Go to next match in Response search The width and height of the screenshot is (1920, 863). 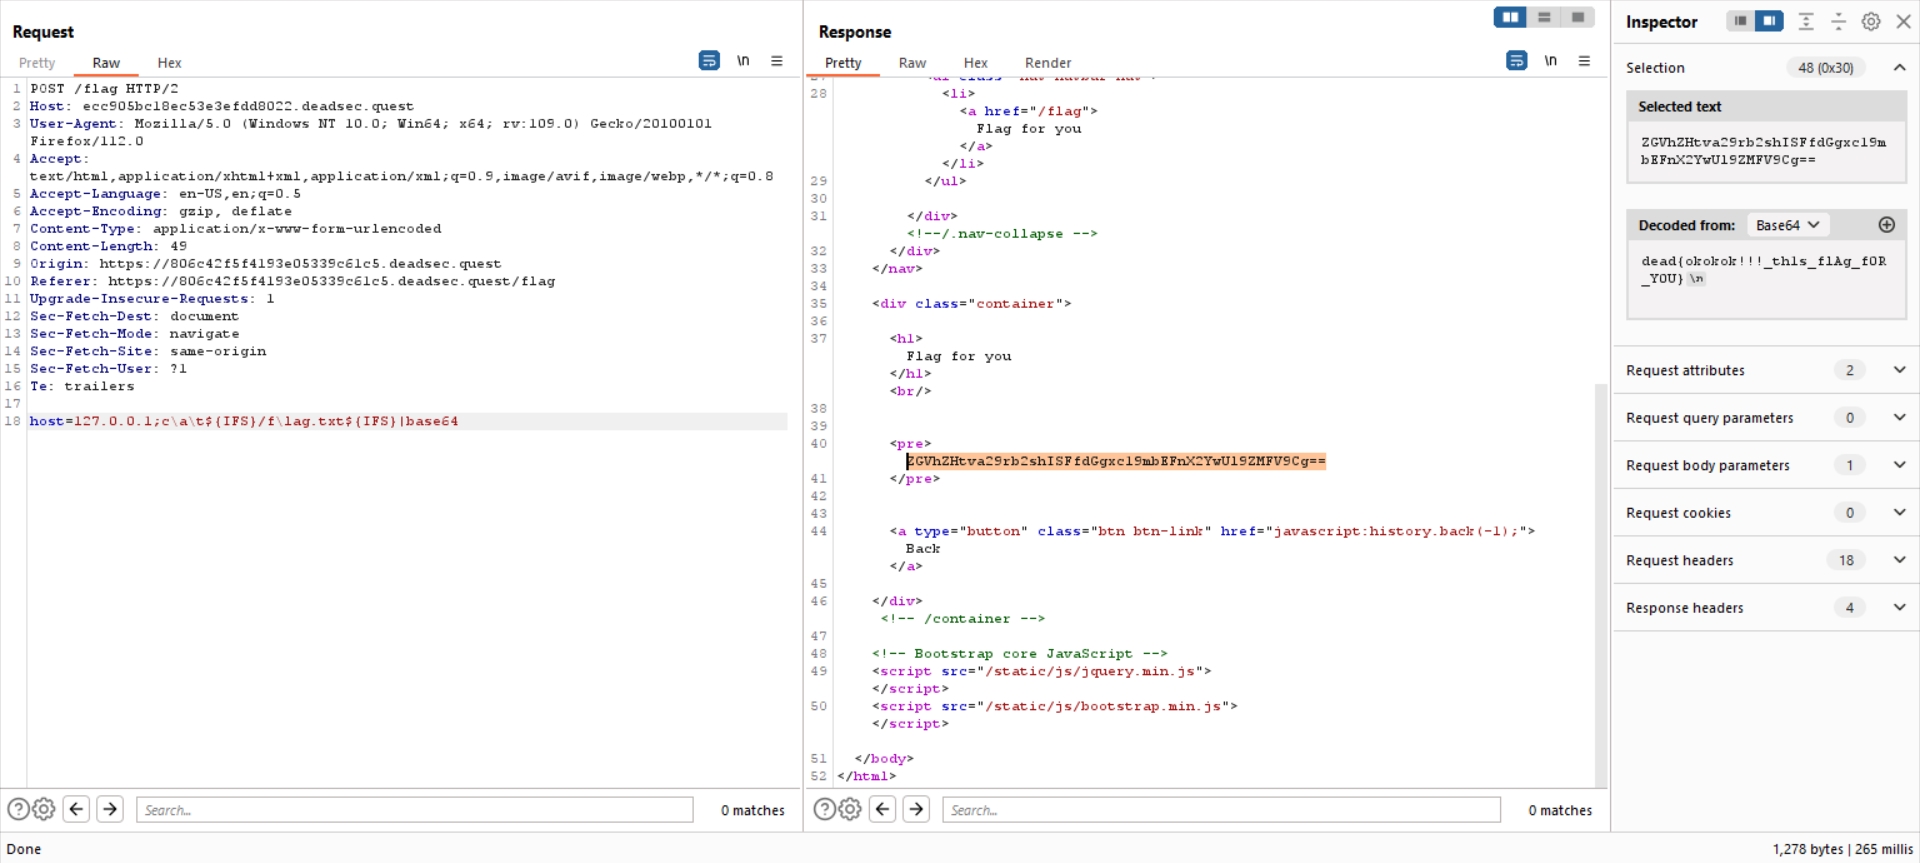tap(916, 809)
